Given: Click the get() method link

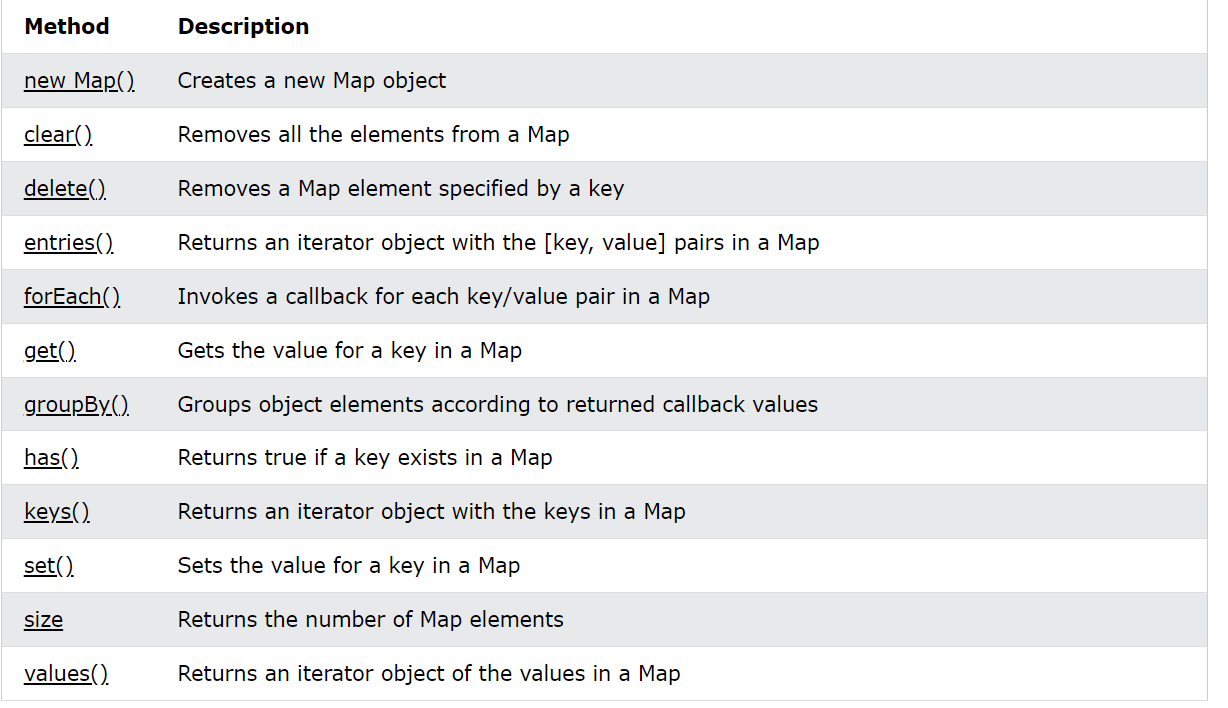Looking at the screenshot, I should 50,351.
